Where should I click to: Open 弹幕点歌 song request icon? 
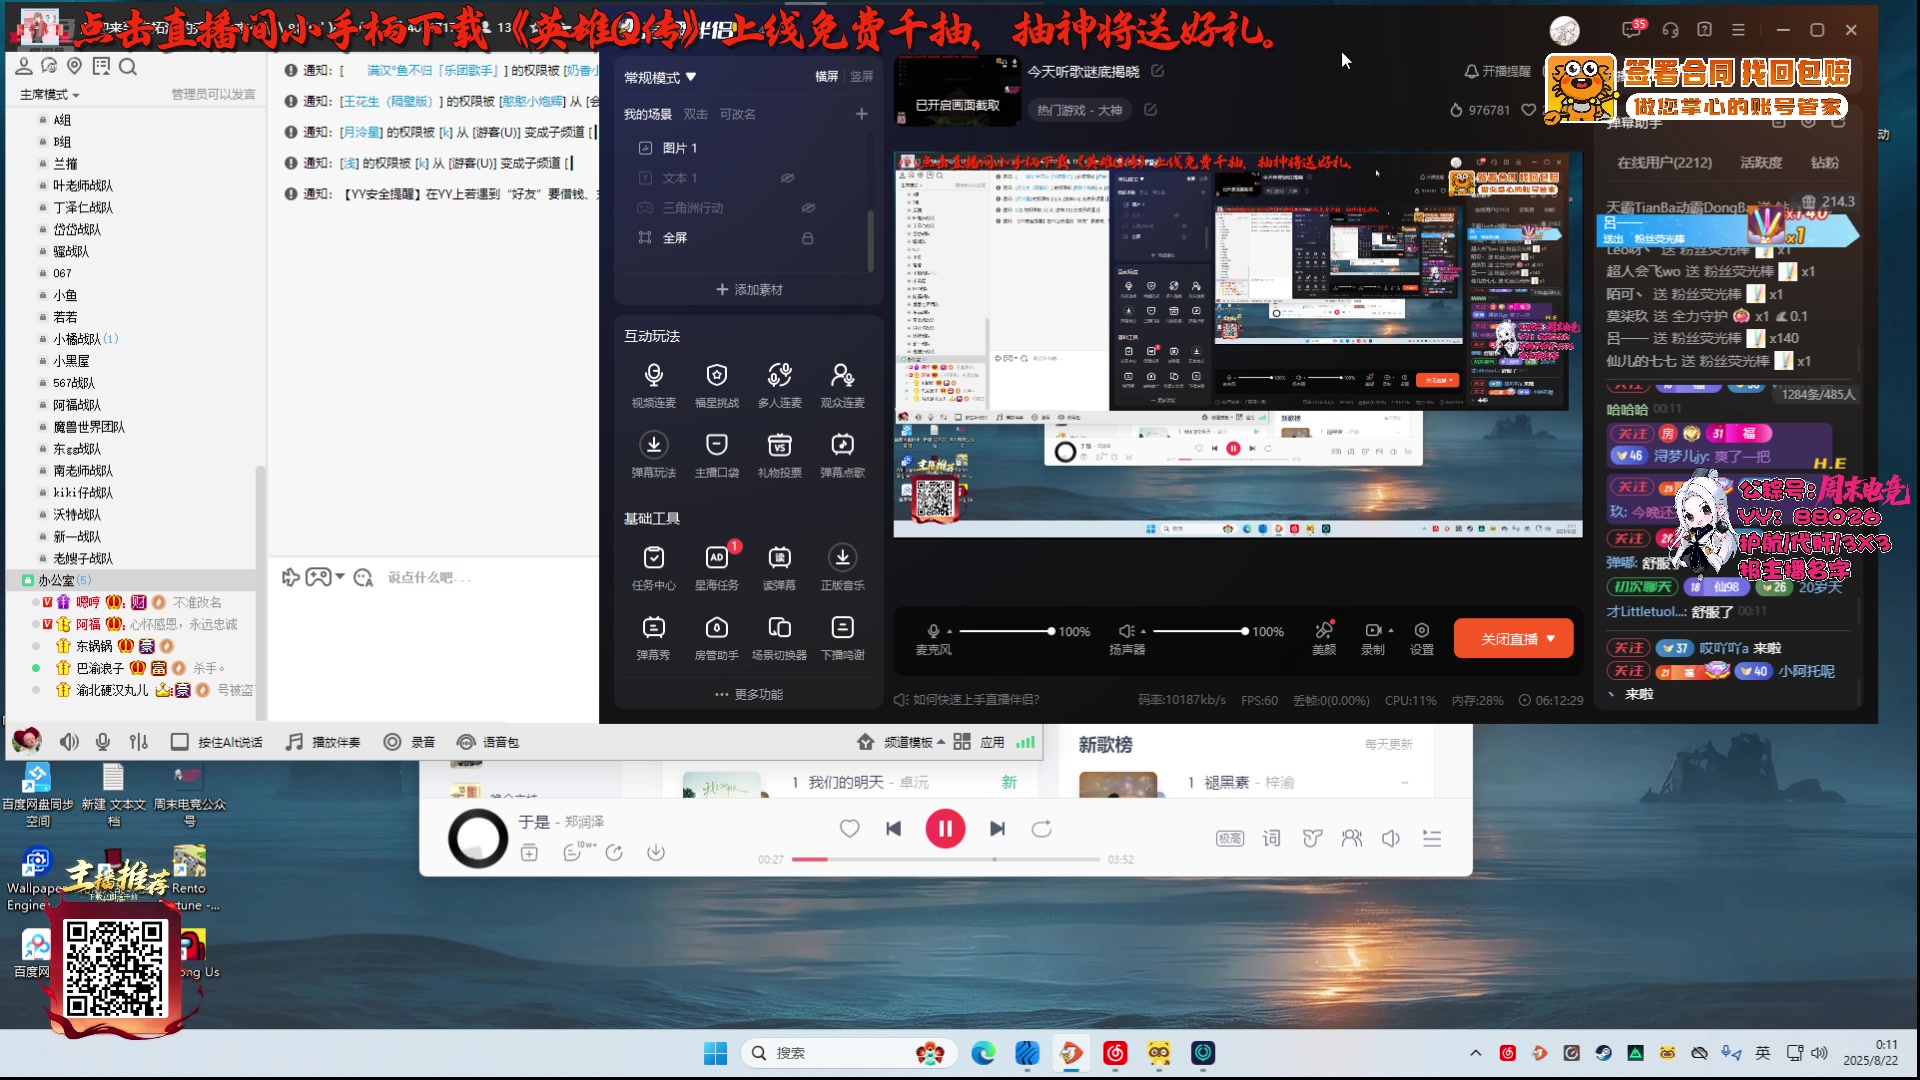pyautogui.click(x=842, y=455)
